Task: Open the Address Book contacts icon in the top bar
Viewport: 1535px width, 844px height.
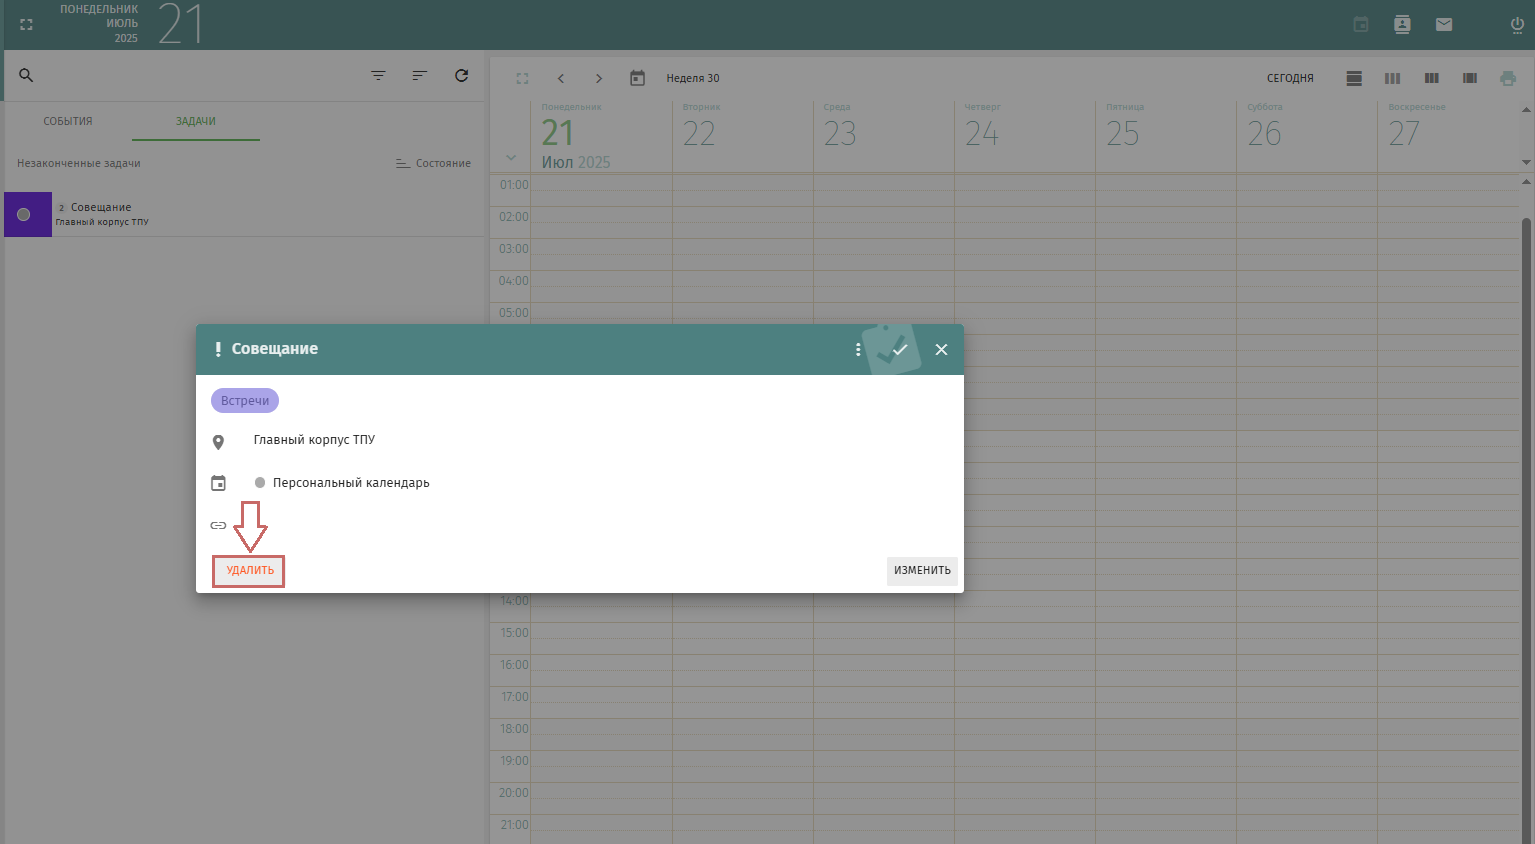Action: coord(1403,25)
